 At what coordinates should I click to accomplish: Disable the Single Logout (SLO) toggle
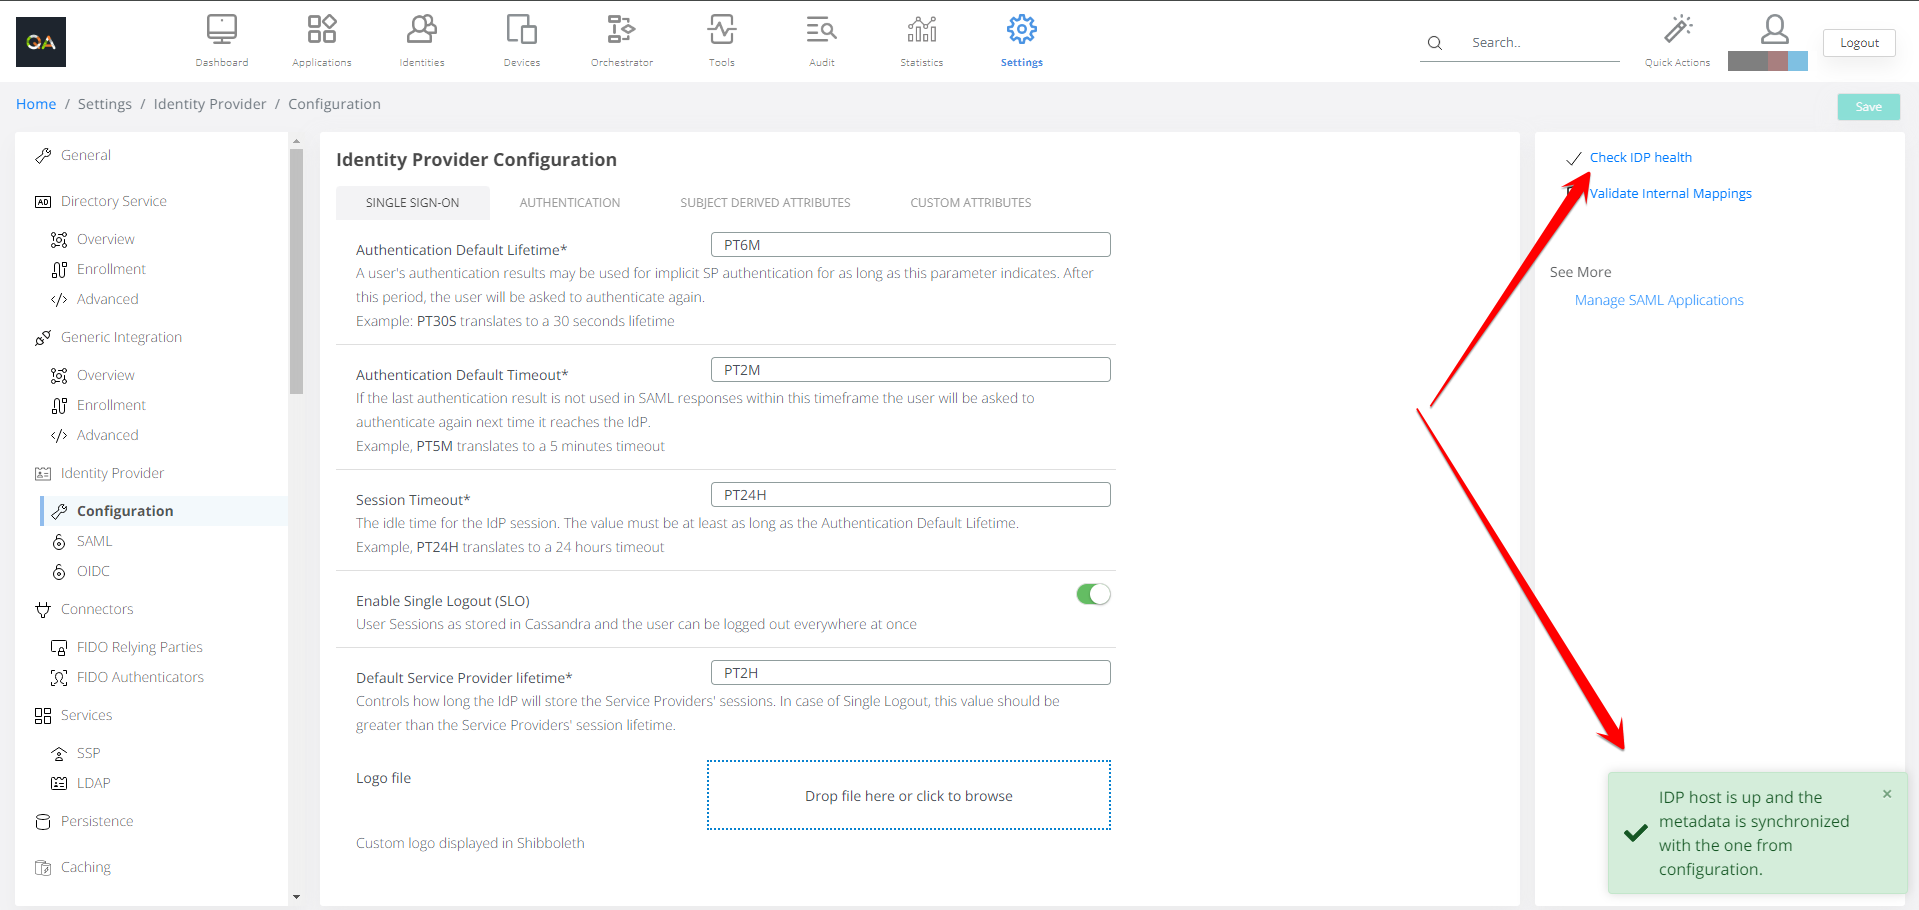[1093, 594]
